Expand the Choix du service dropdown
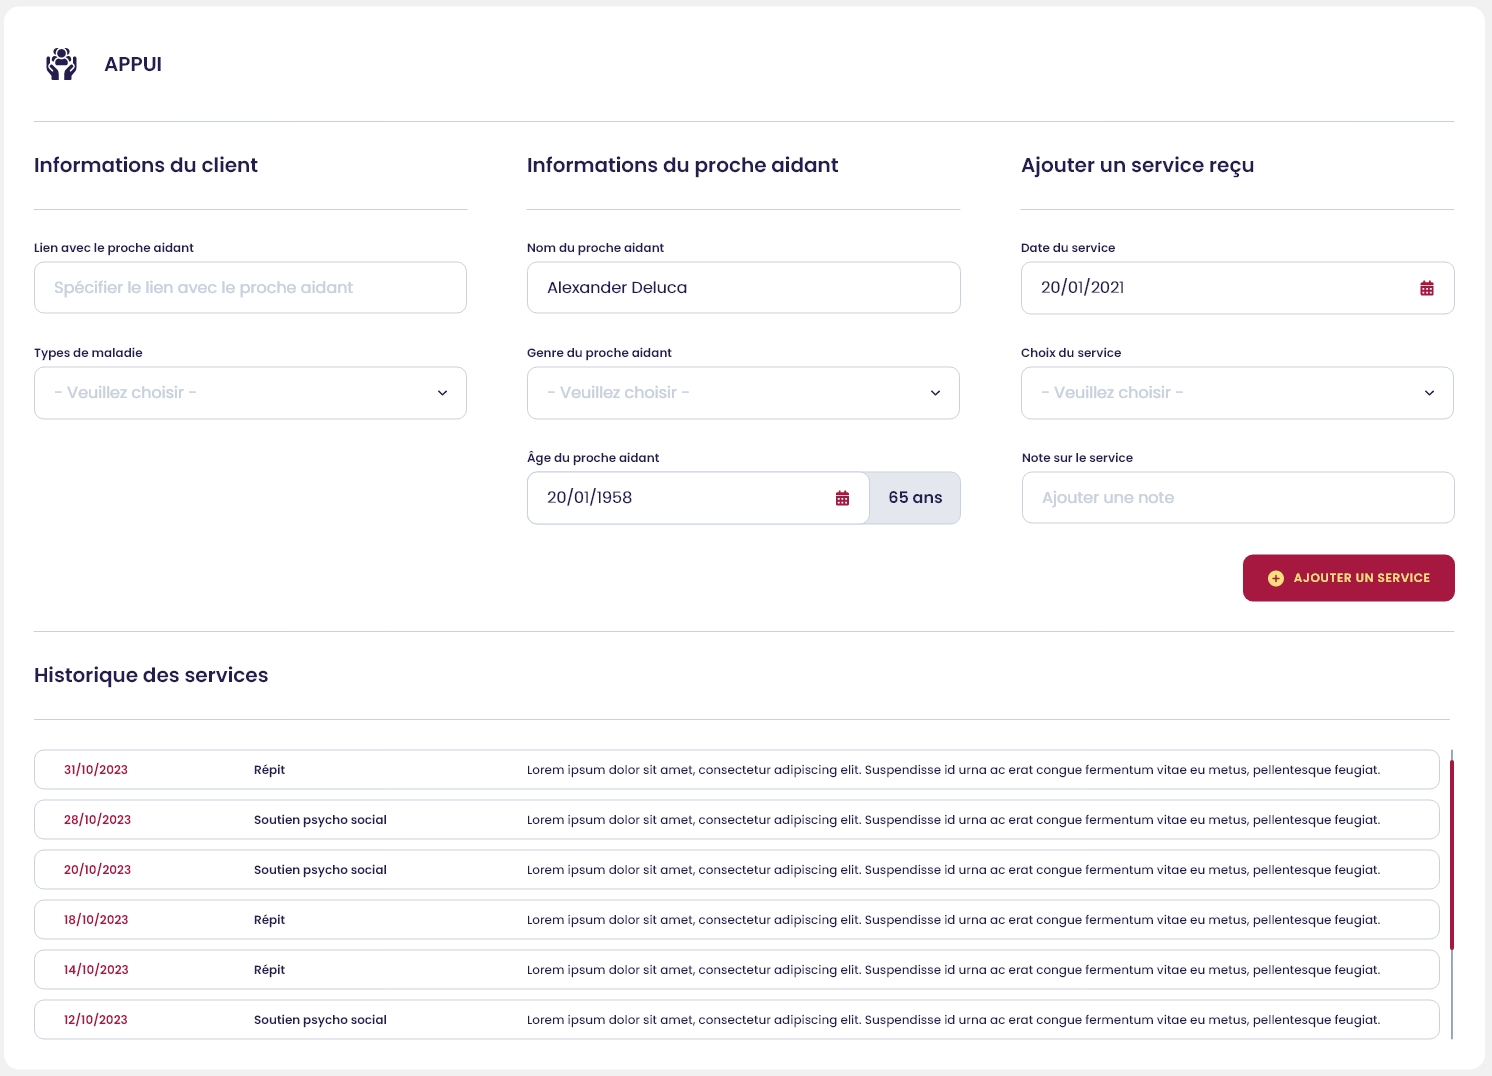Image resolution: width=1492 pixels, height=1076 pixels. tap(1237, 393)
